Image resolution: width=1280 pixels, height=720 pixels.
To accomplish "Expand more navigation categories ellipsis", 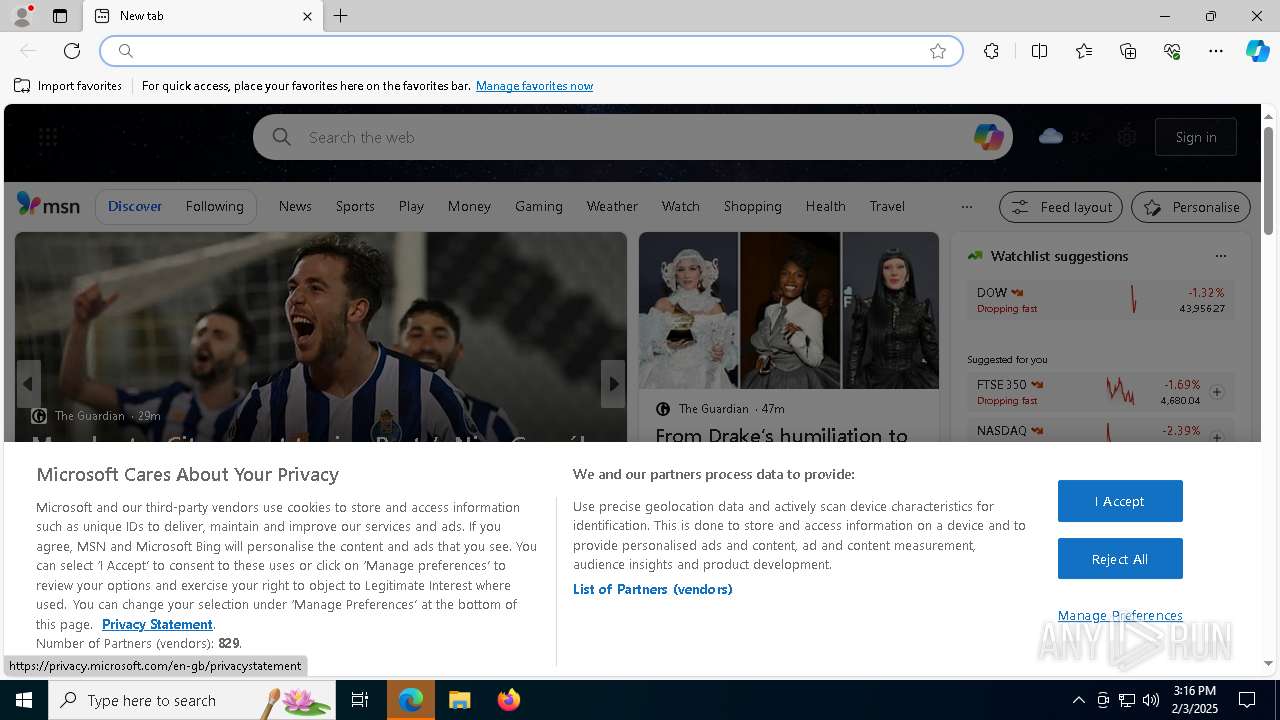I will click(966, 207).
